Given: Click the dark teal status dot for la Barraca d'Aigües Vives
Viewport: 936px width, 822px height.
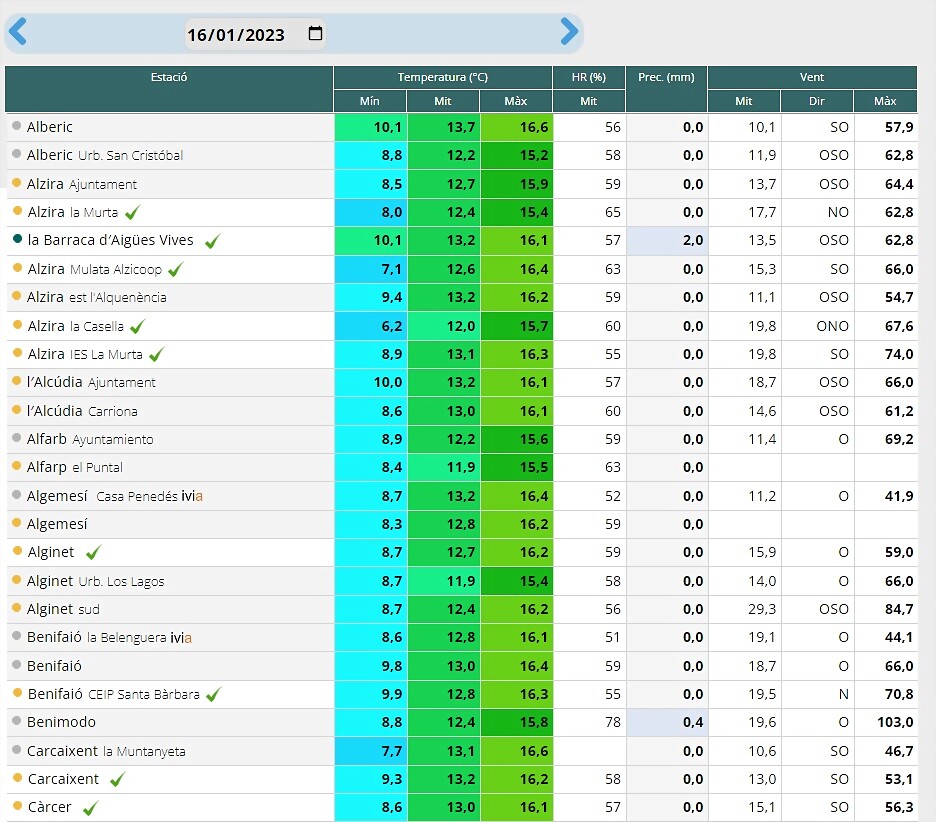Looking at the screenshot, I should click(17, 239).
